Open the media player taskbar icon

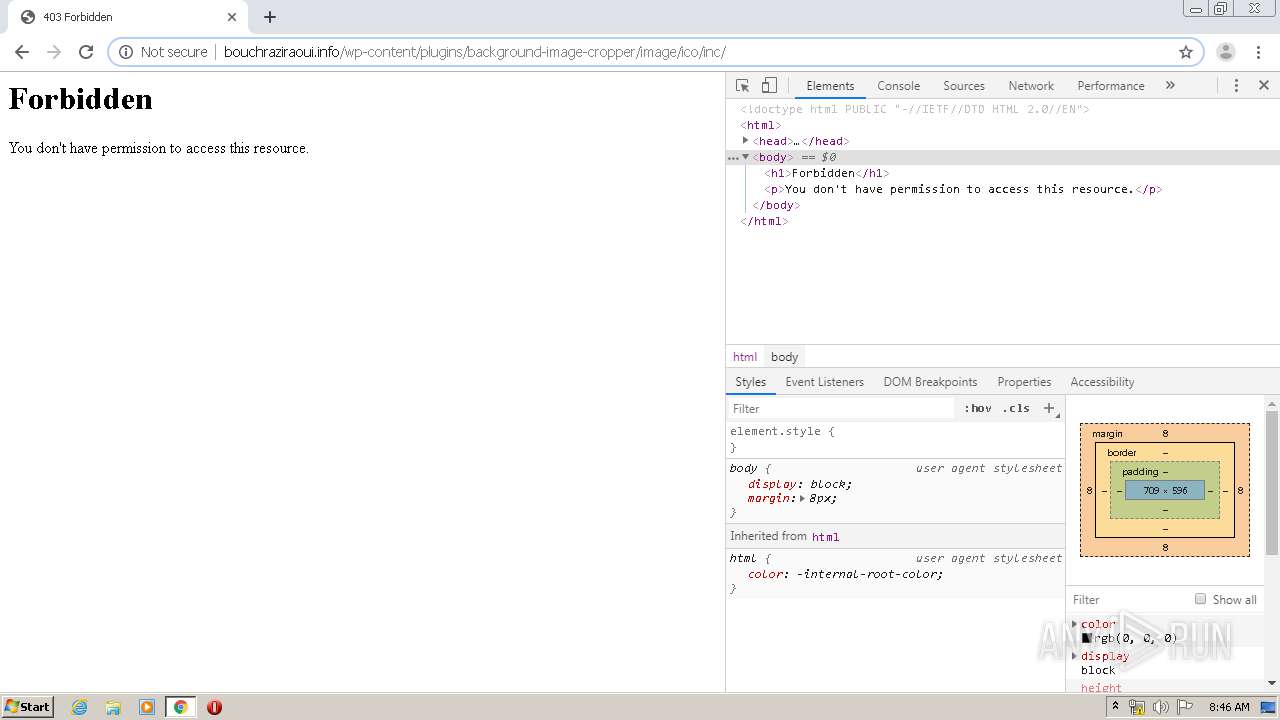[147, 707]
